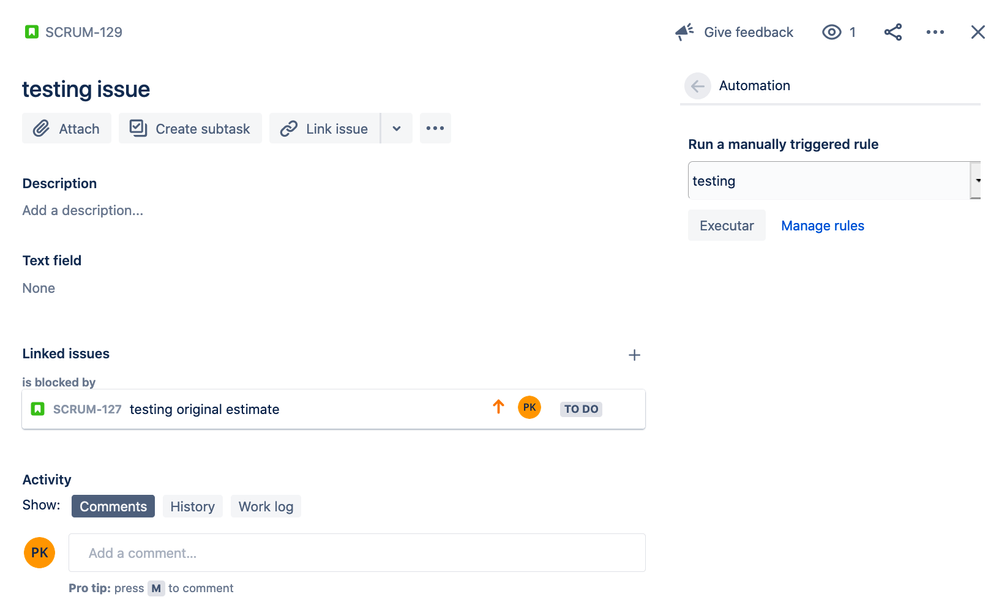The width and height of the screenshot is (999, 615).
Task: Click the is blocked by label
Action: (x=59, y=382)
